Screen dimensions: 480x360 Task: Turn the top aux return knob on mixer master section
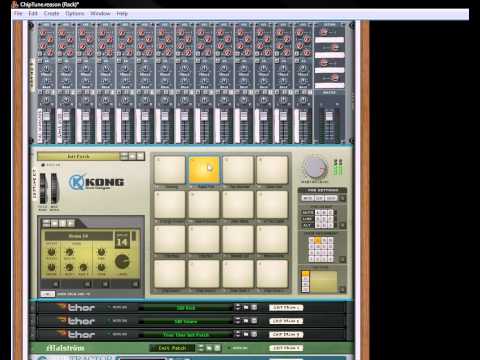(x=324, y=32)
